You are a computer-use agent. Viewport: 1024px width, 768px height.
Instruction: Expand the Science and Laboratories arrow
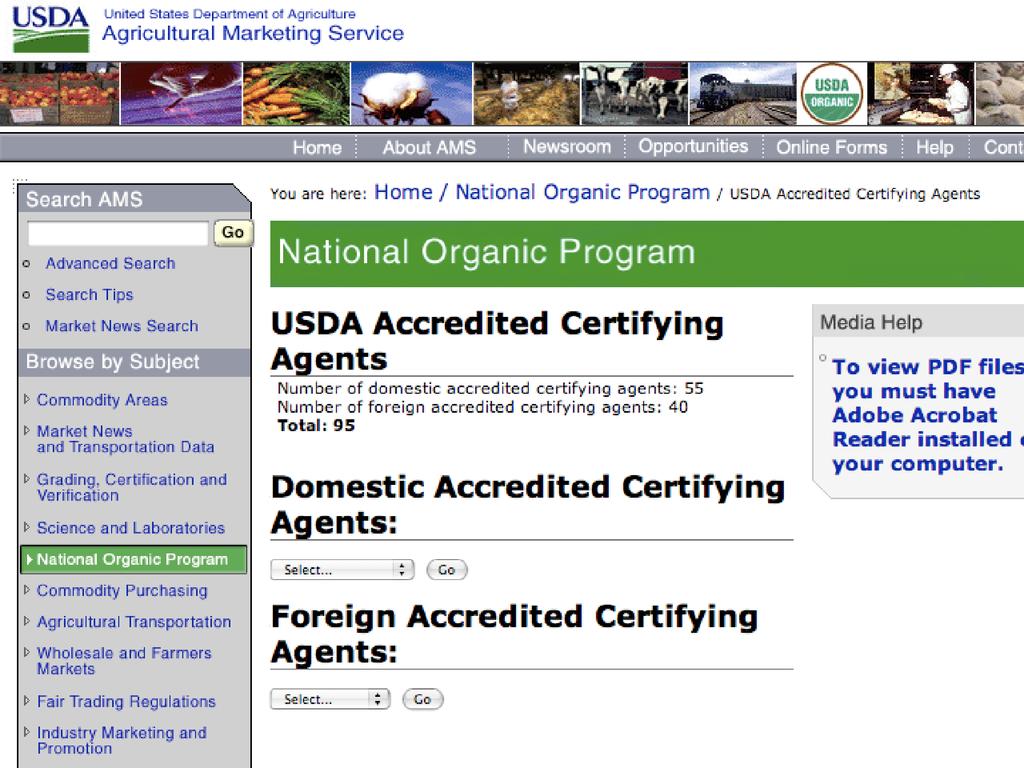27,528
